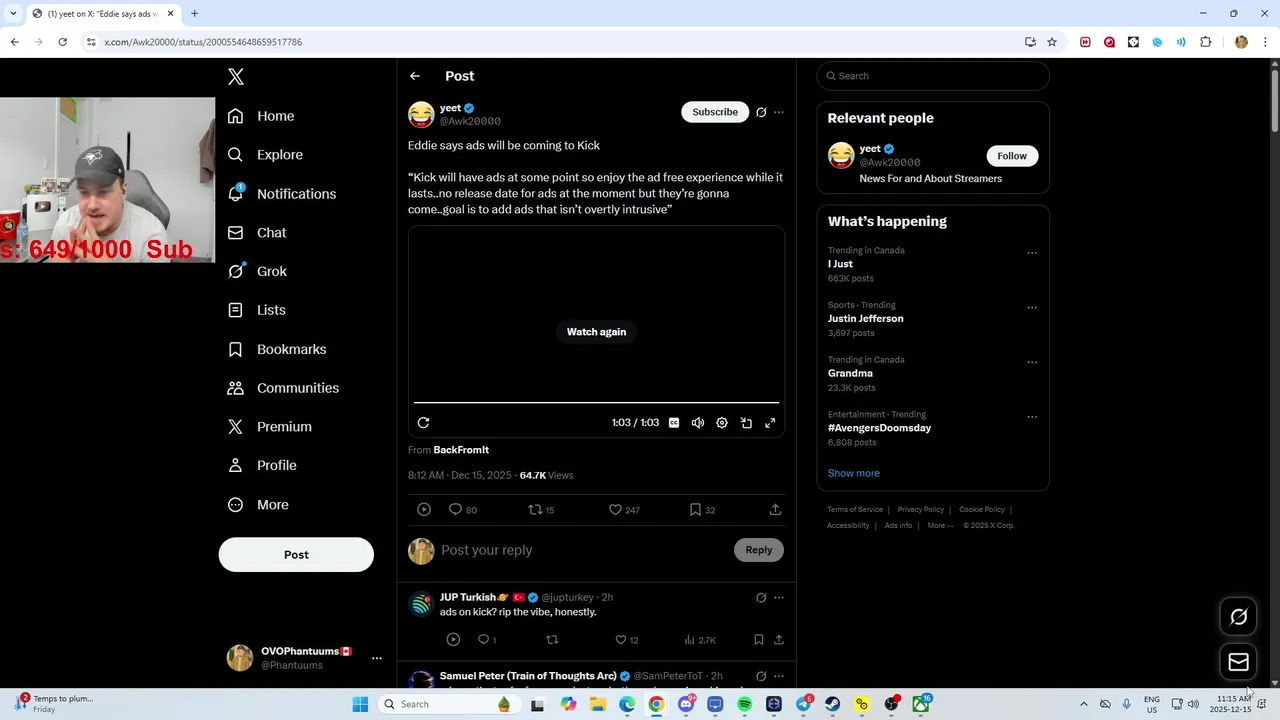Open Spotify from taskbar
Image resolution: width=1280 pixels, height=720 pixels.
point(744,705)
